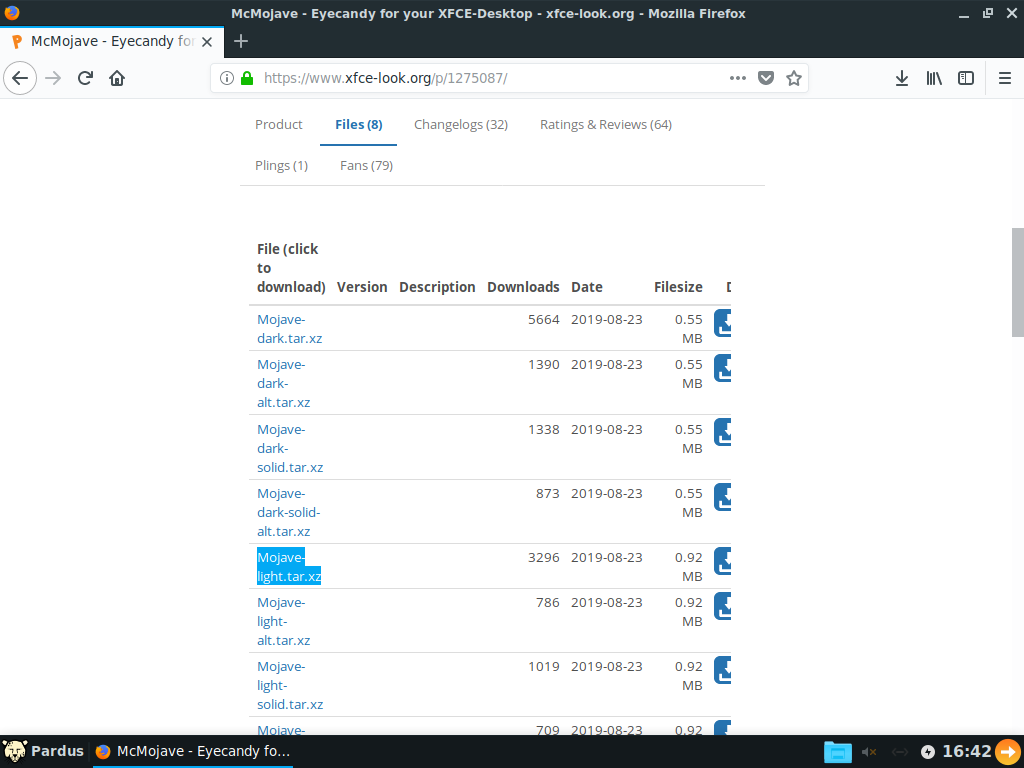
Task: Click download icon for Mojave-dark-alt.tar.xz
Action: [x=722, y=368]
